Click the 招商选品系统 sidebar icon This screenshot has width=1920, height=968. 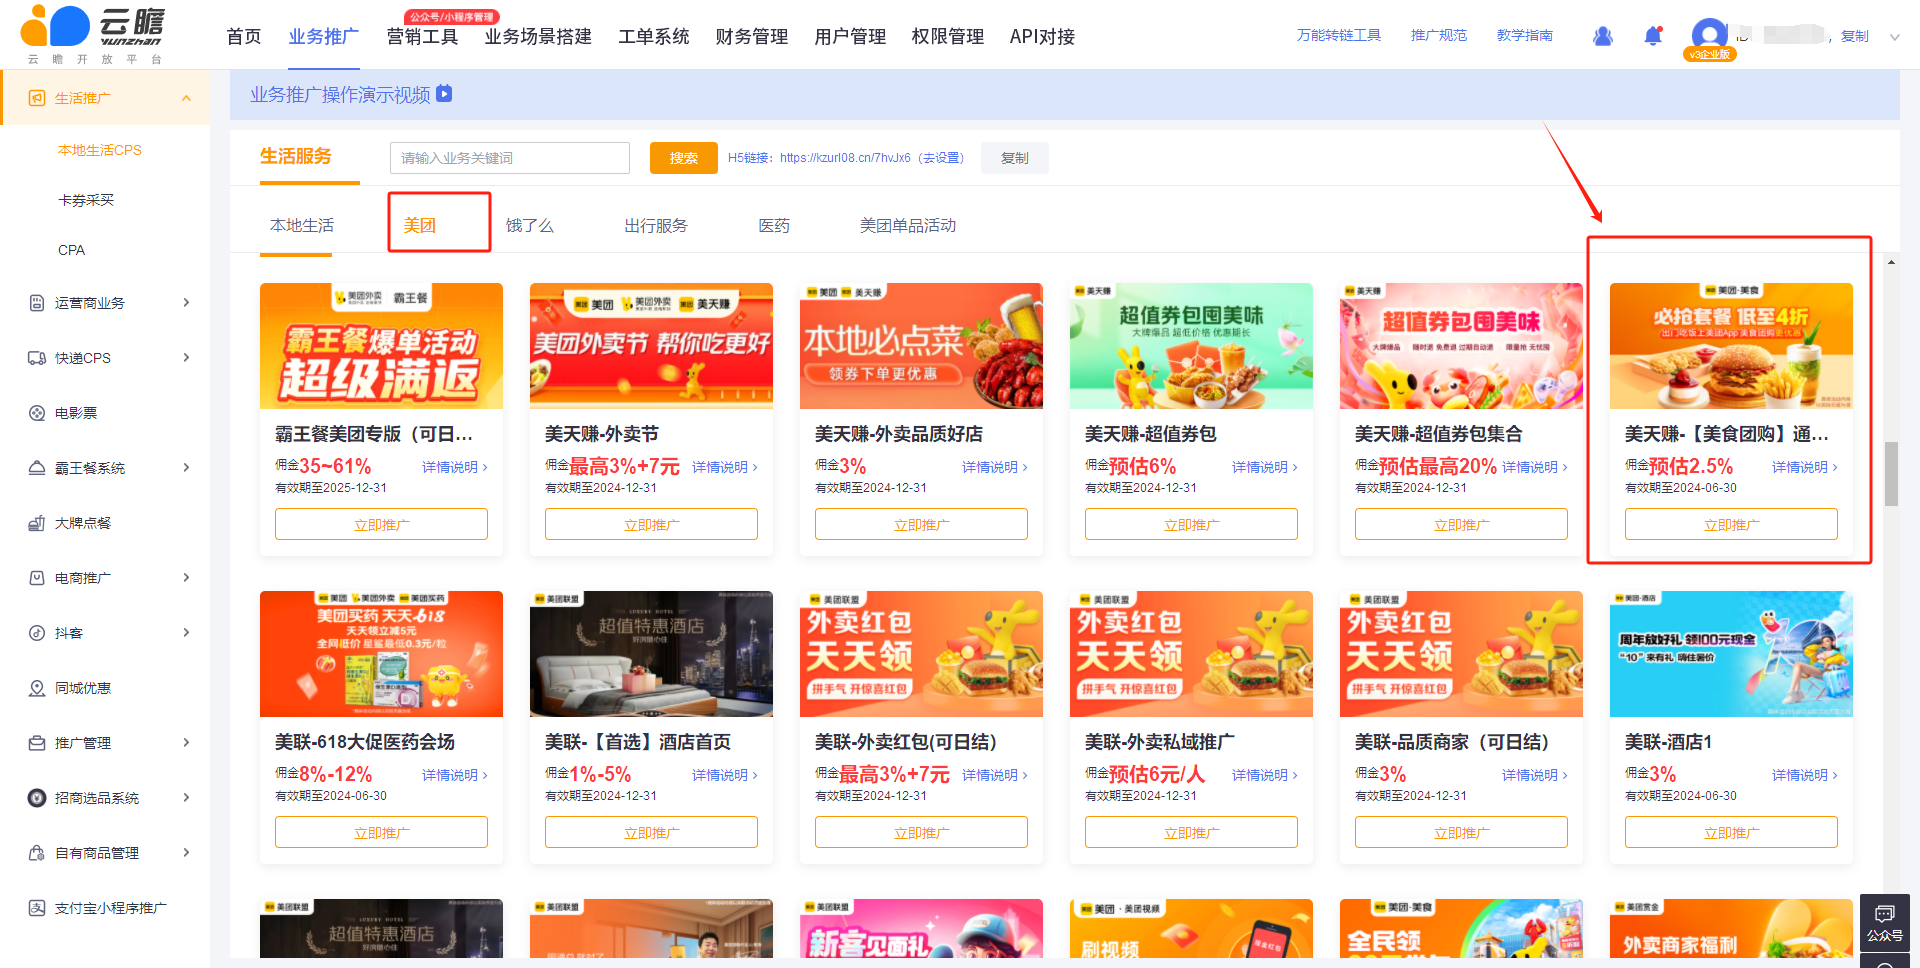pyautogui.click(x=37, y=798)
